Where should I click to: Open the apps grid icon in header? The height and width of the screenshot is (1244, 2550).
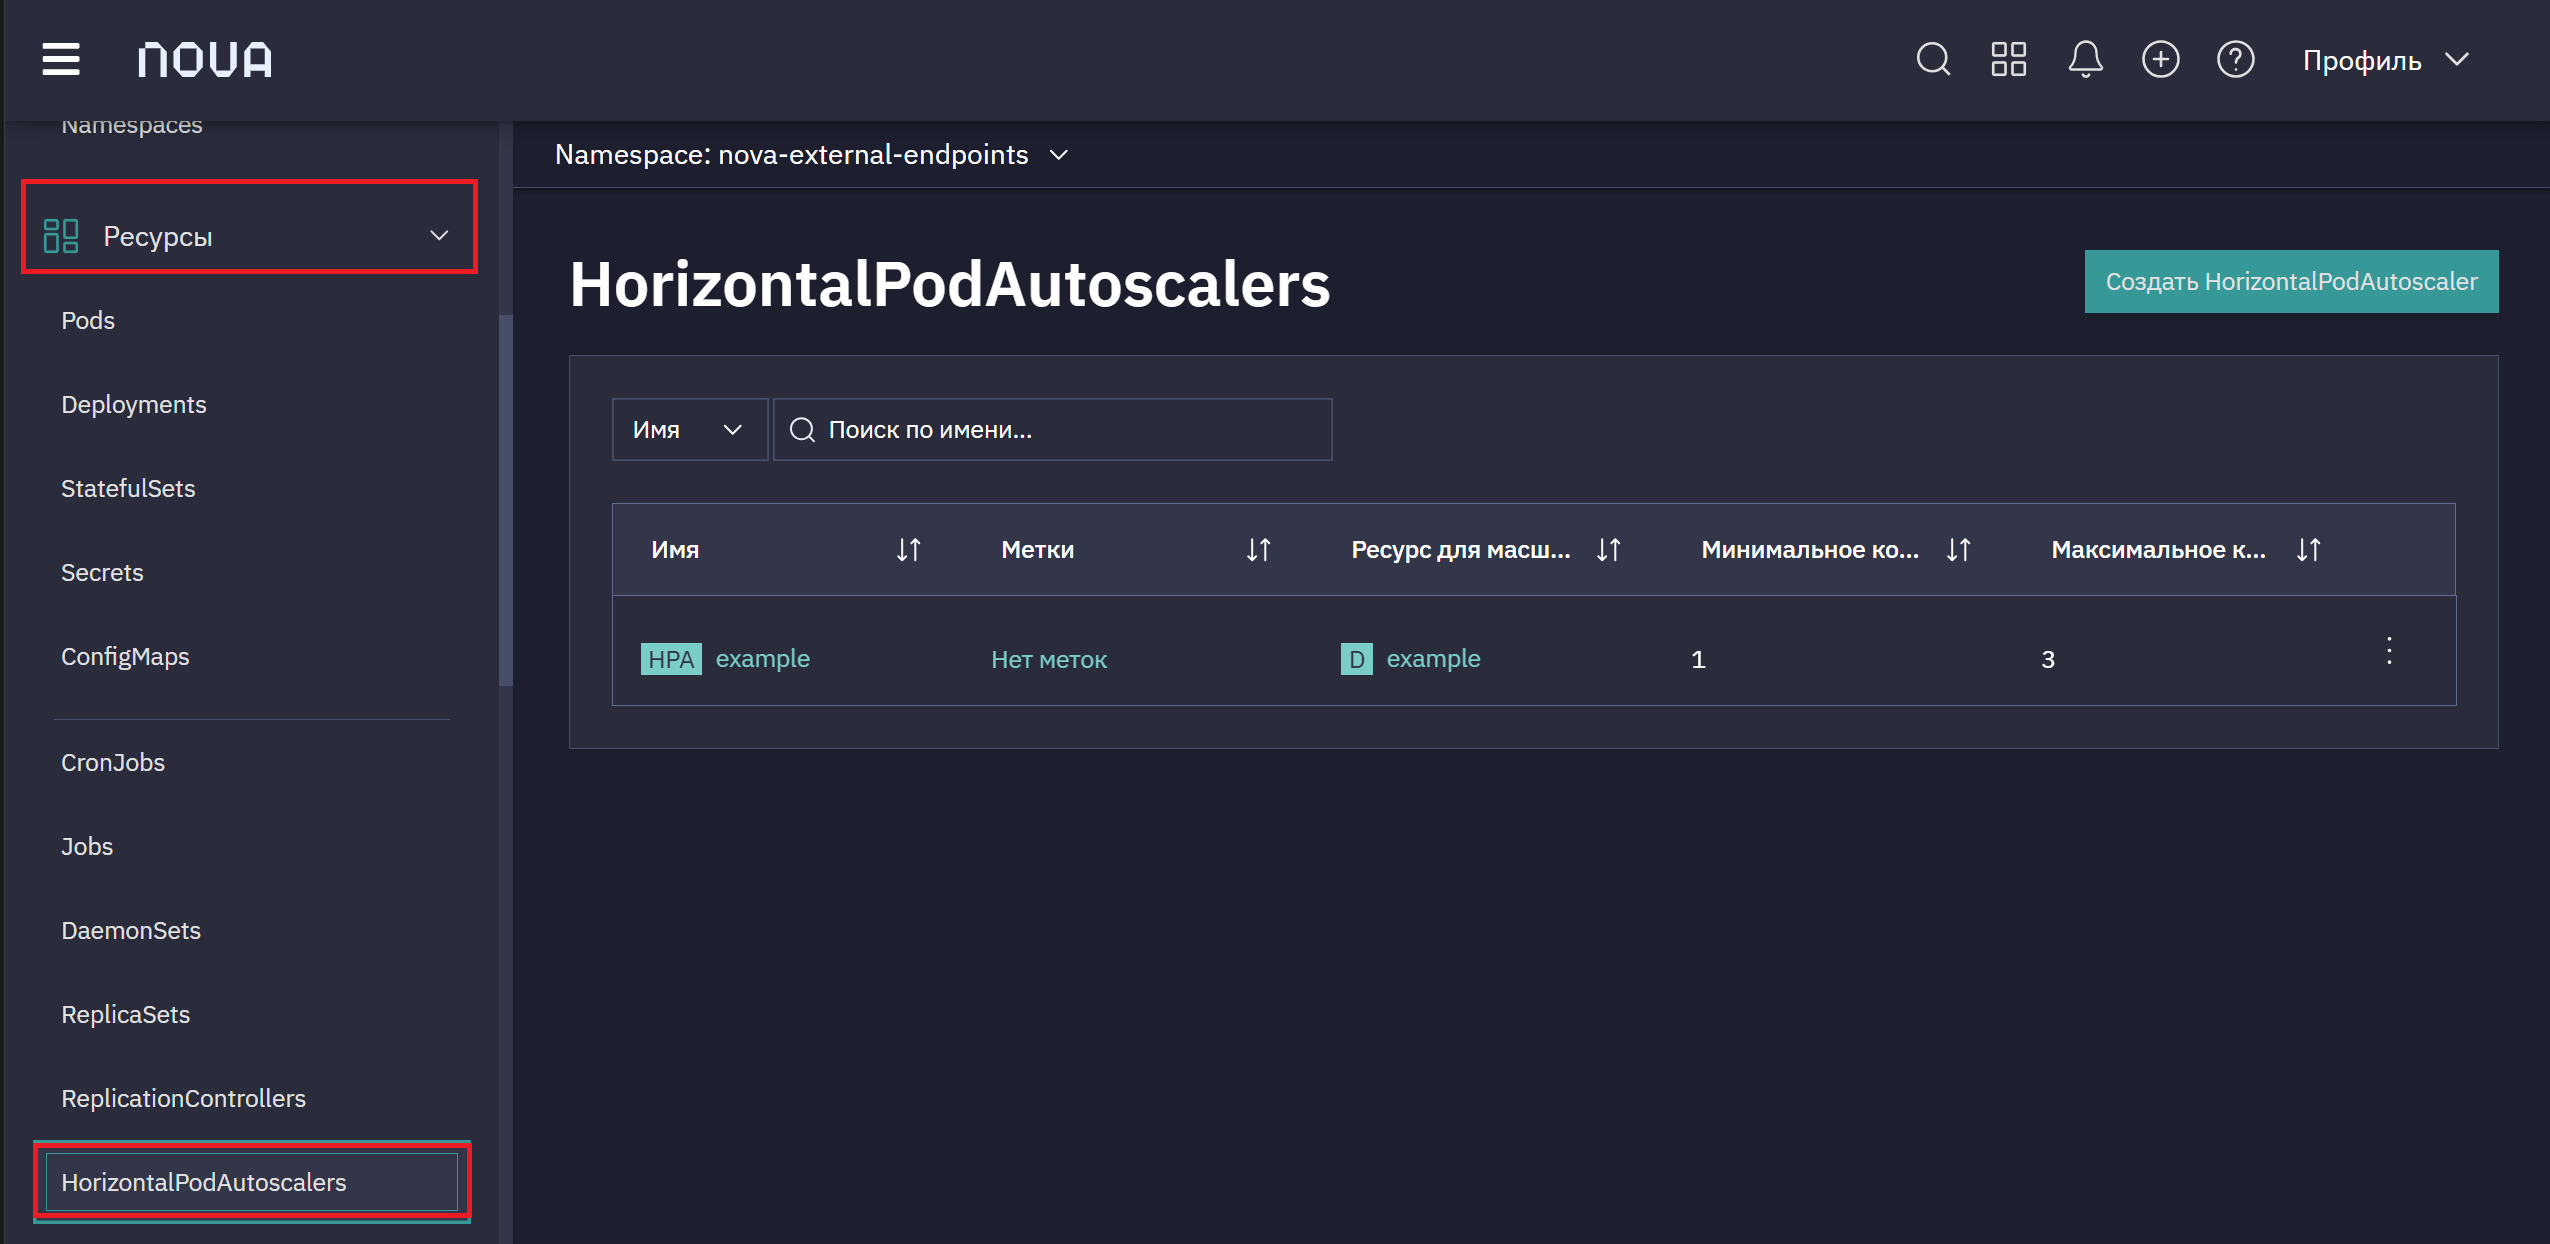[x=2008, y=59]
